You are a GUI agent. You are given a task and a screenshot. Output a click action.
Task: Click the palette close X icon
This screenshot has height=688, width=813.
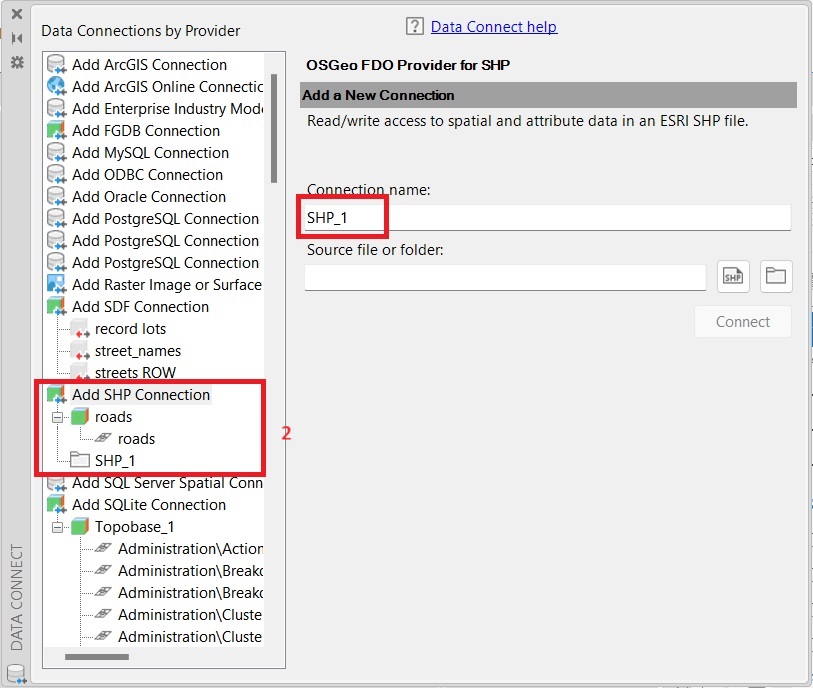pyautogui.click(x=16, y=14)
